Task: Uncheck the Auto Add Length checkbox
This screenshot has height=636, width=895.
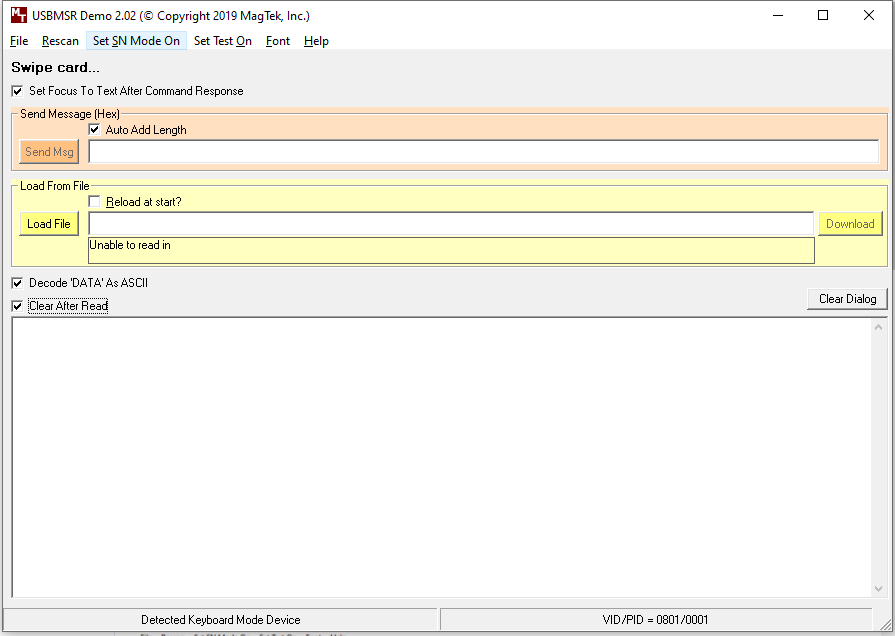Action: [x=94, y=130]
